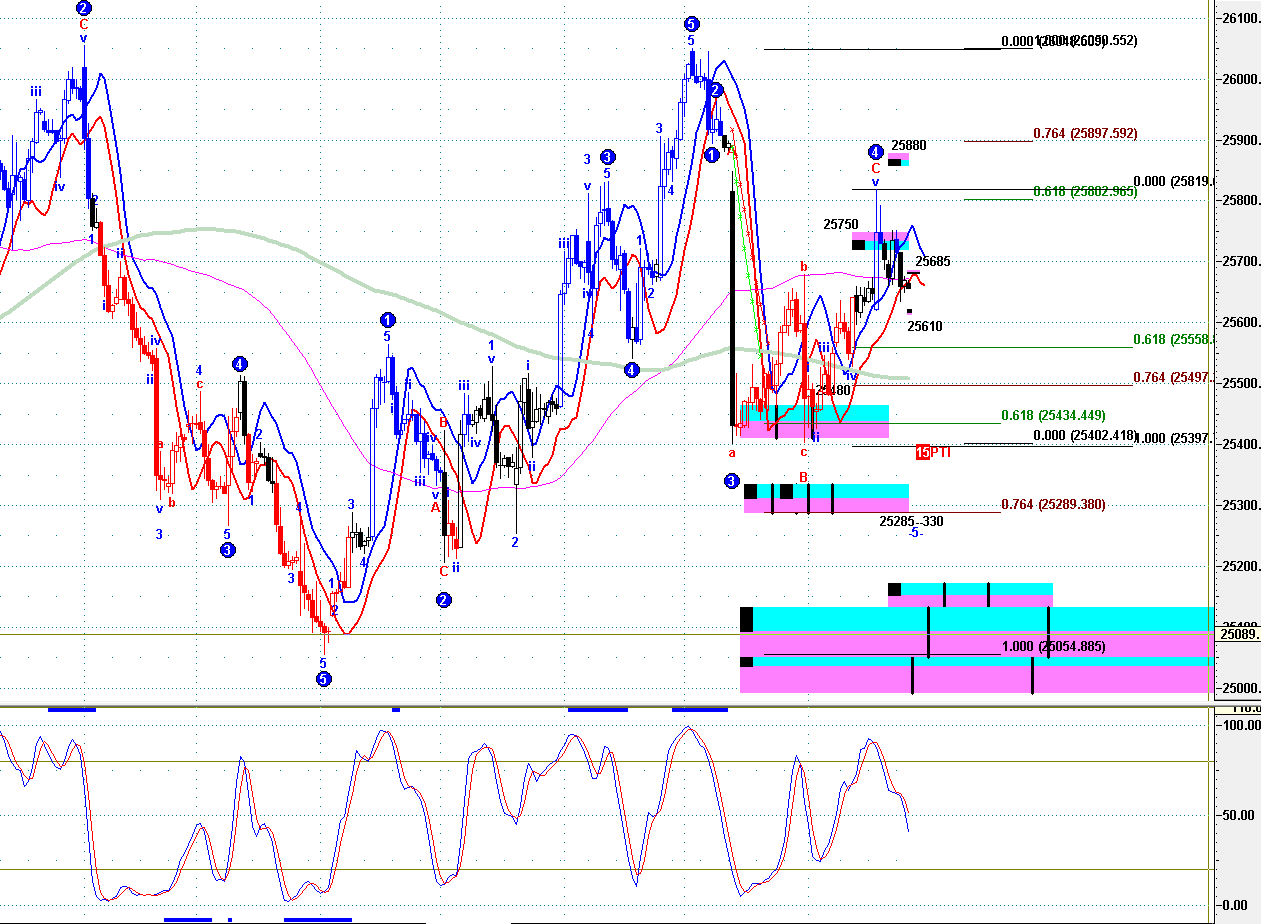Click the red A wave label
Image resolution: width=1261 pixels, height=924 pixels.
pyautogui.click(x=435, y=507)
